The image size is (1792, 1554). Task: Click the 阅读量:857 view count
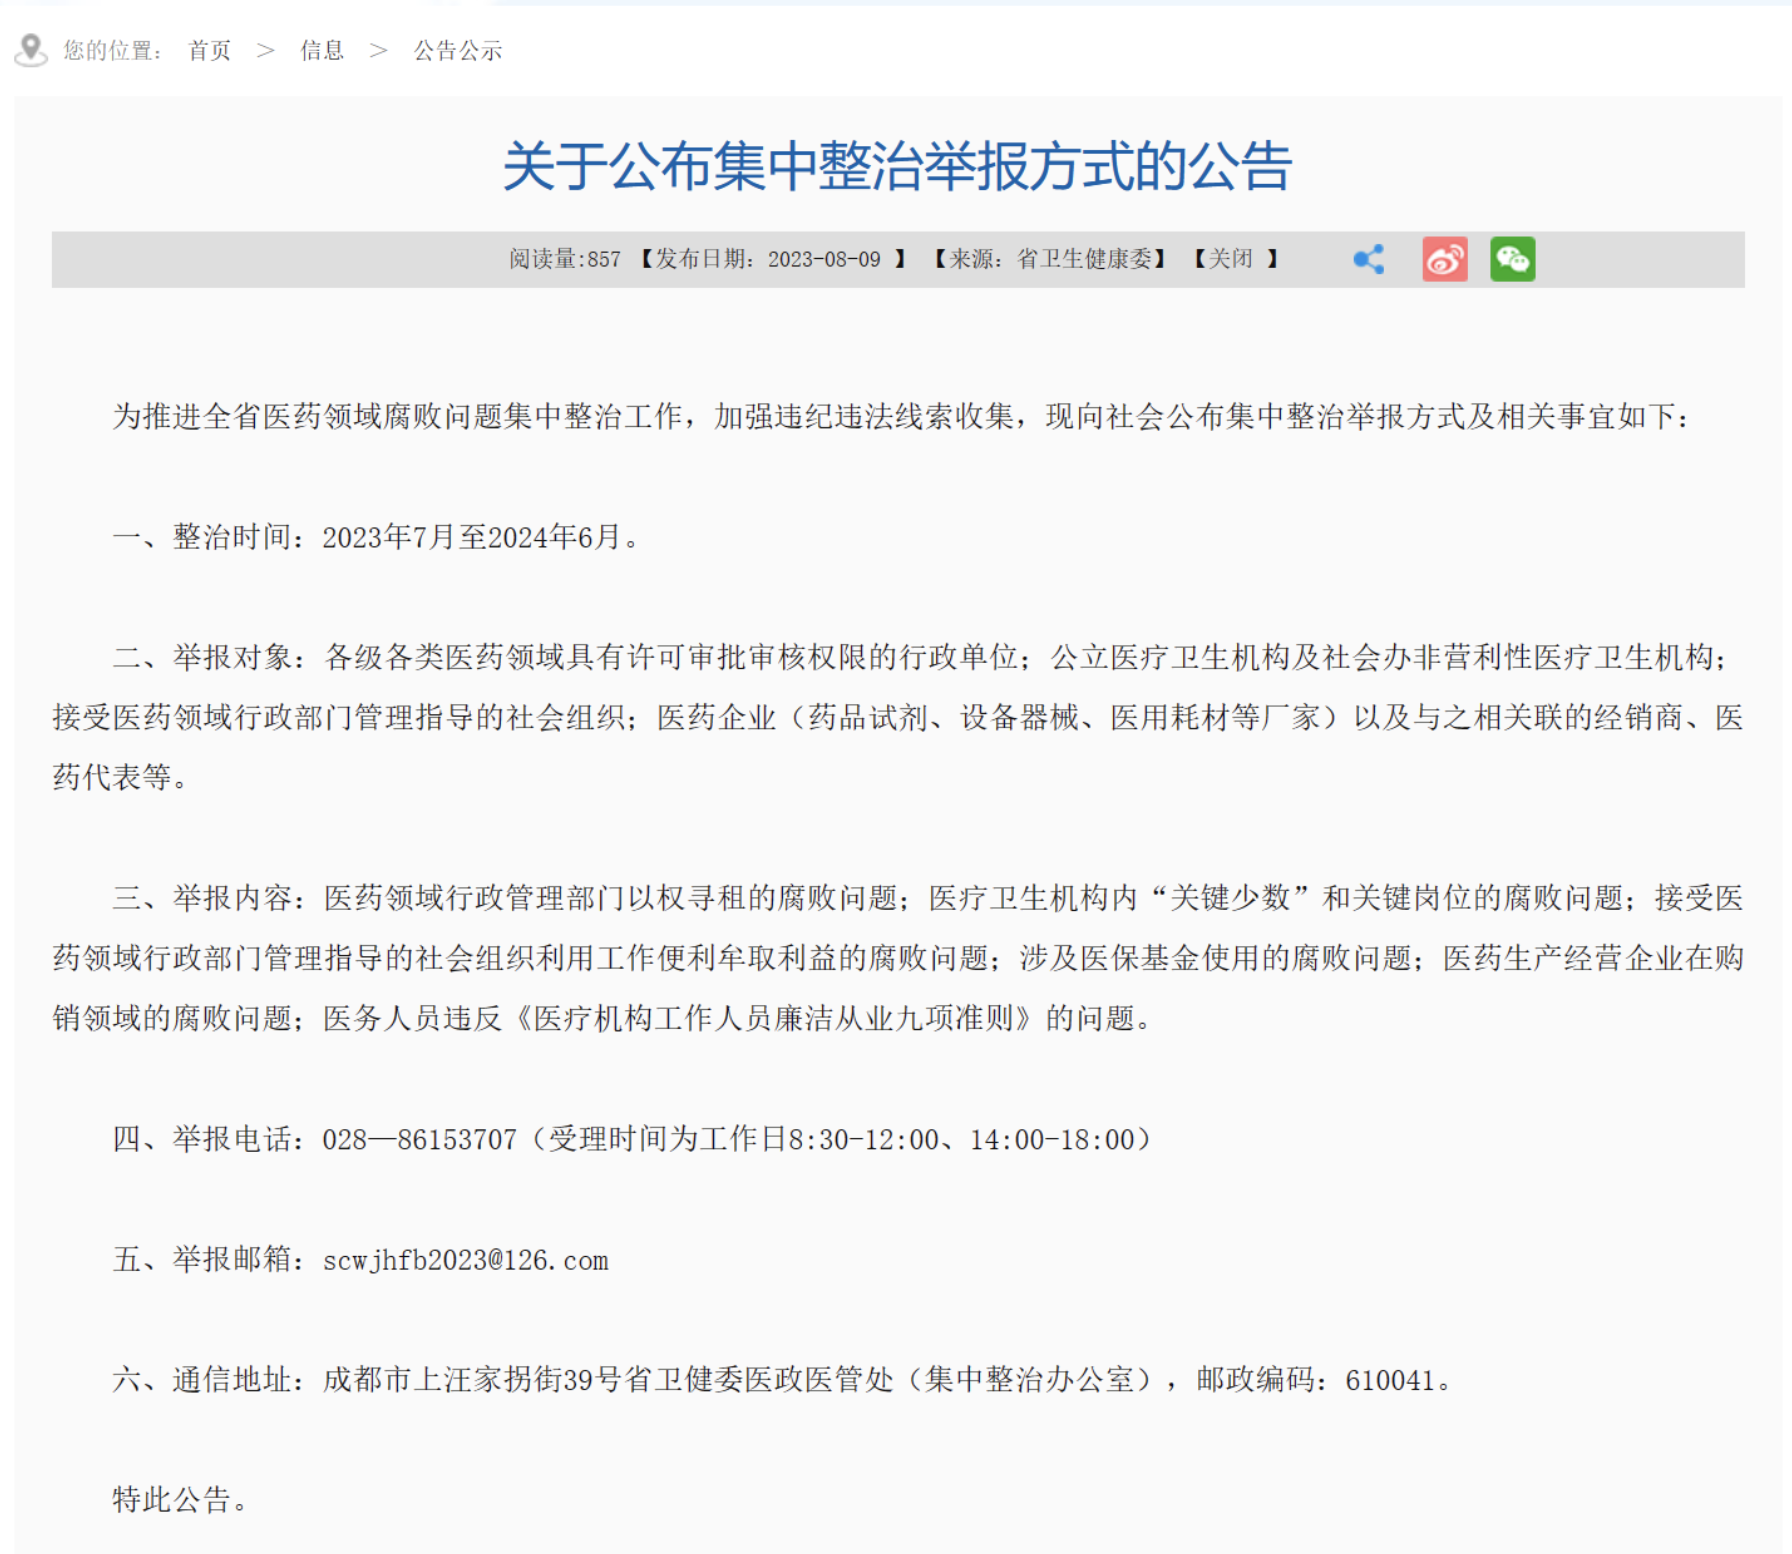point(565,260)
